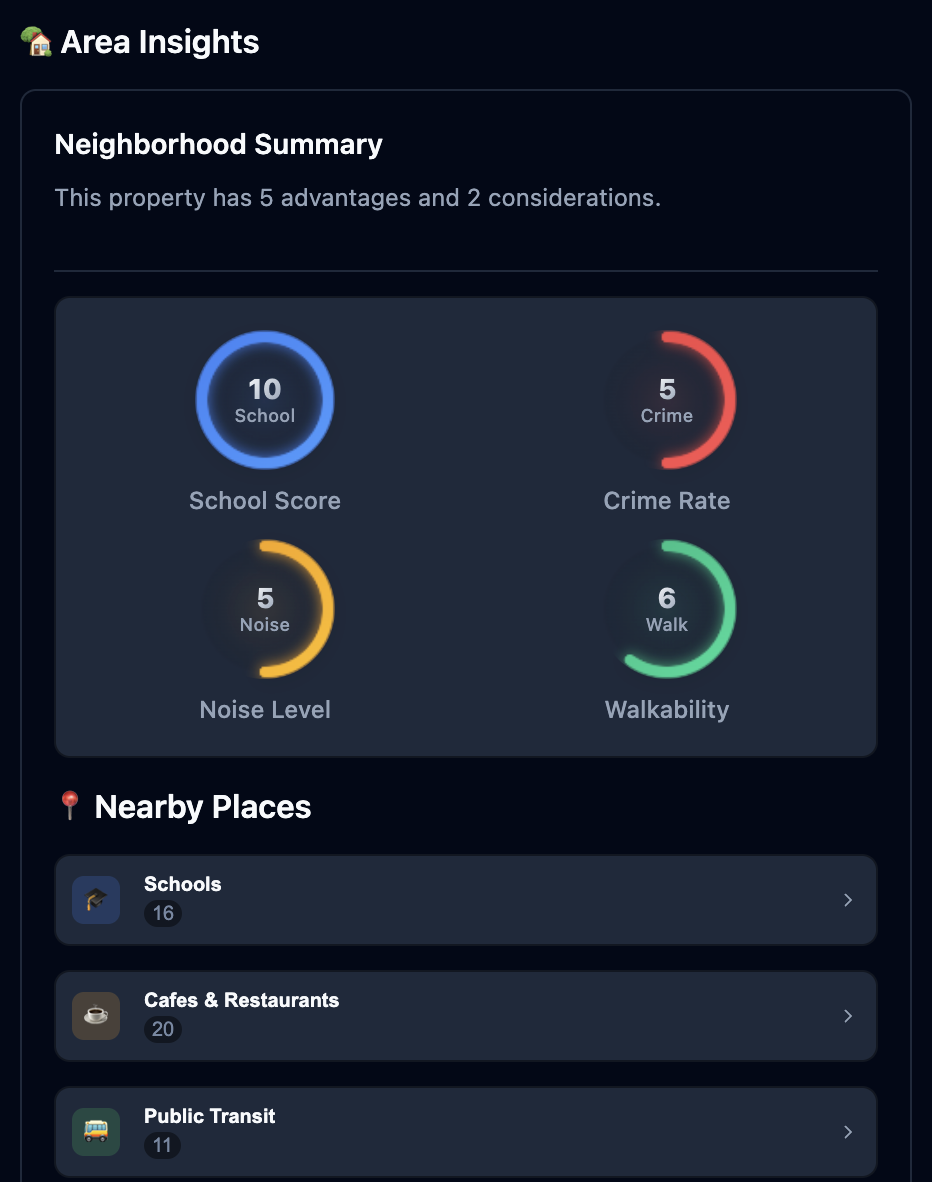Click the red Crime Rate gauge
The image size is (932, 1182).
[667, 400]
